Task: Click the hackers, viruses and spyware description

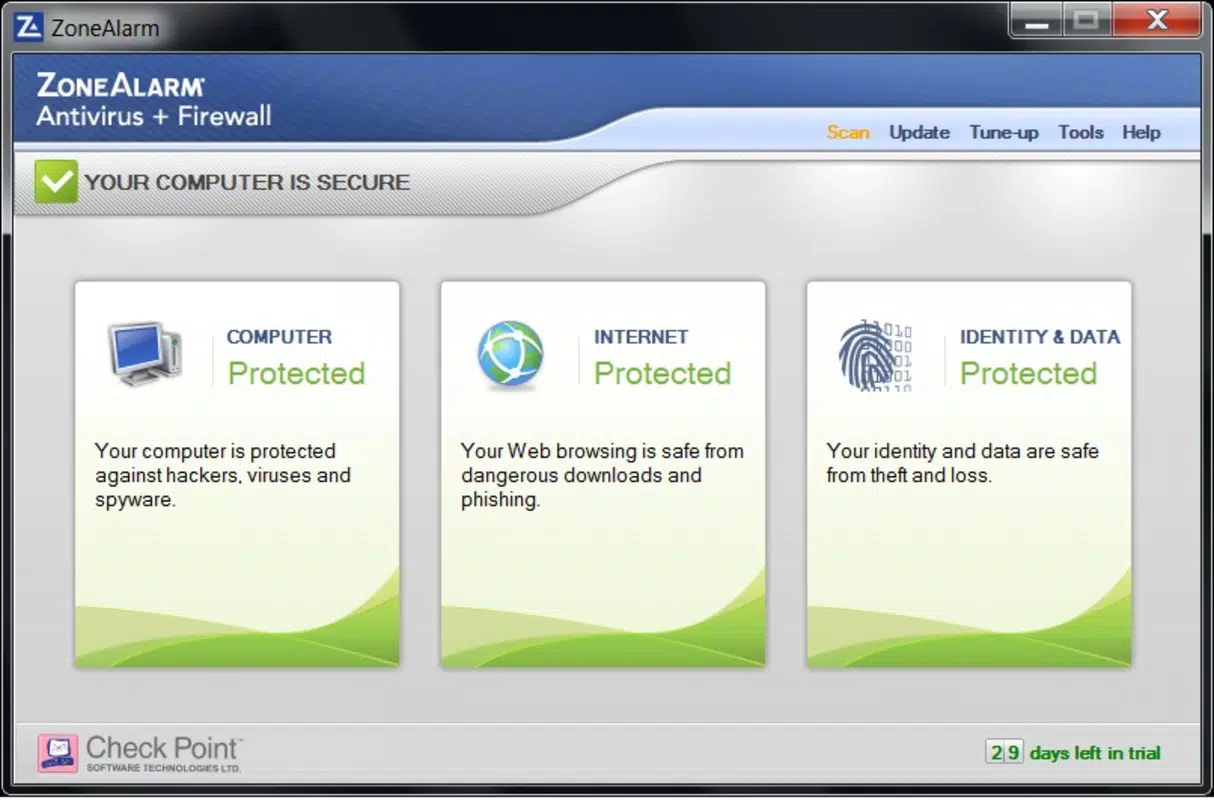Action: (x=223, y=475)
